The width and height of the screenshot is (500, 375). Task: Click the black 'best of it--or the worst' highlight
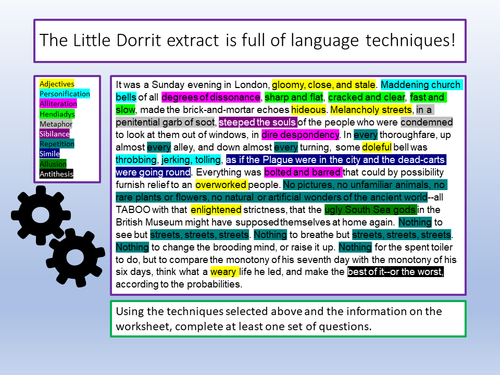tap(395, 272)
